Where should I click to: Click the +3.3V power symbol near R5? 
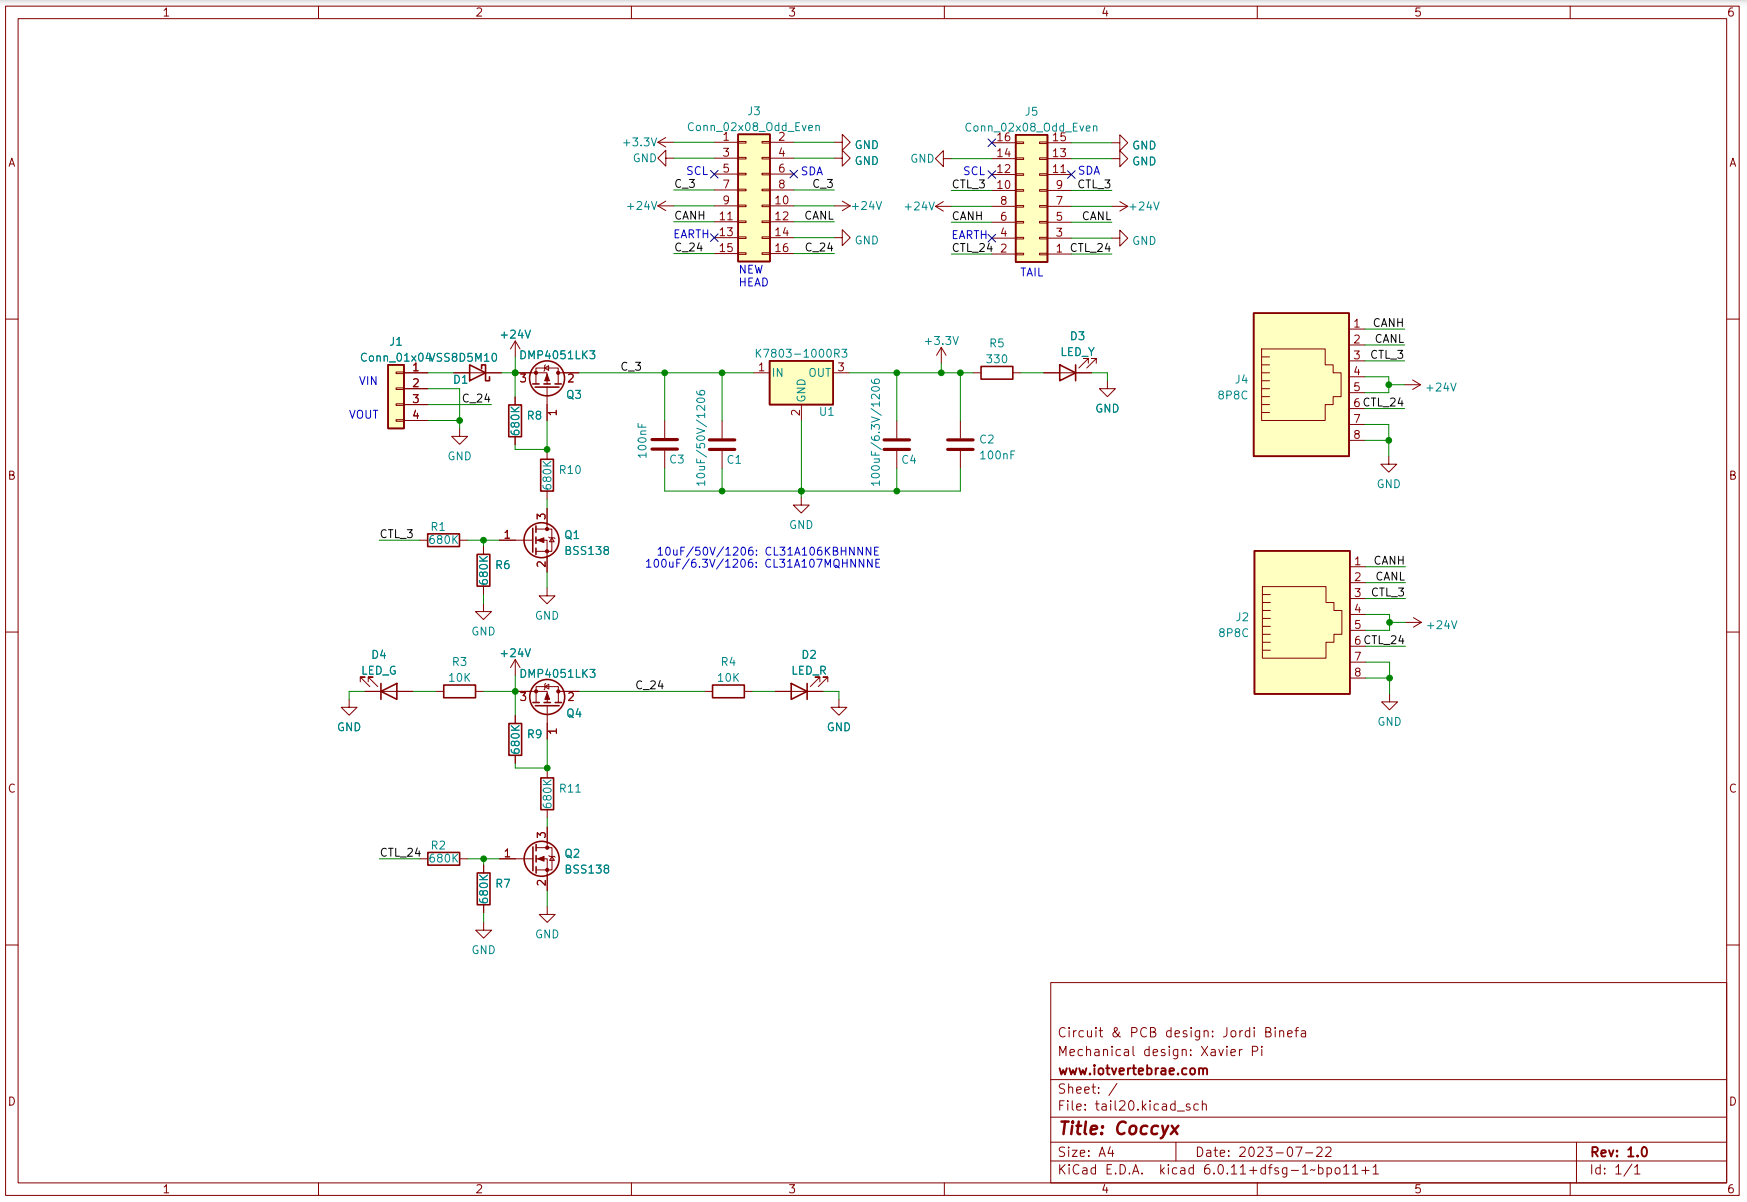tap(941, 347)
